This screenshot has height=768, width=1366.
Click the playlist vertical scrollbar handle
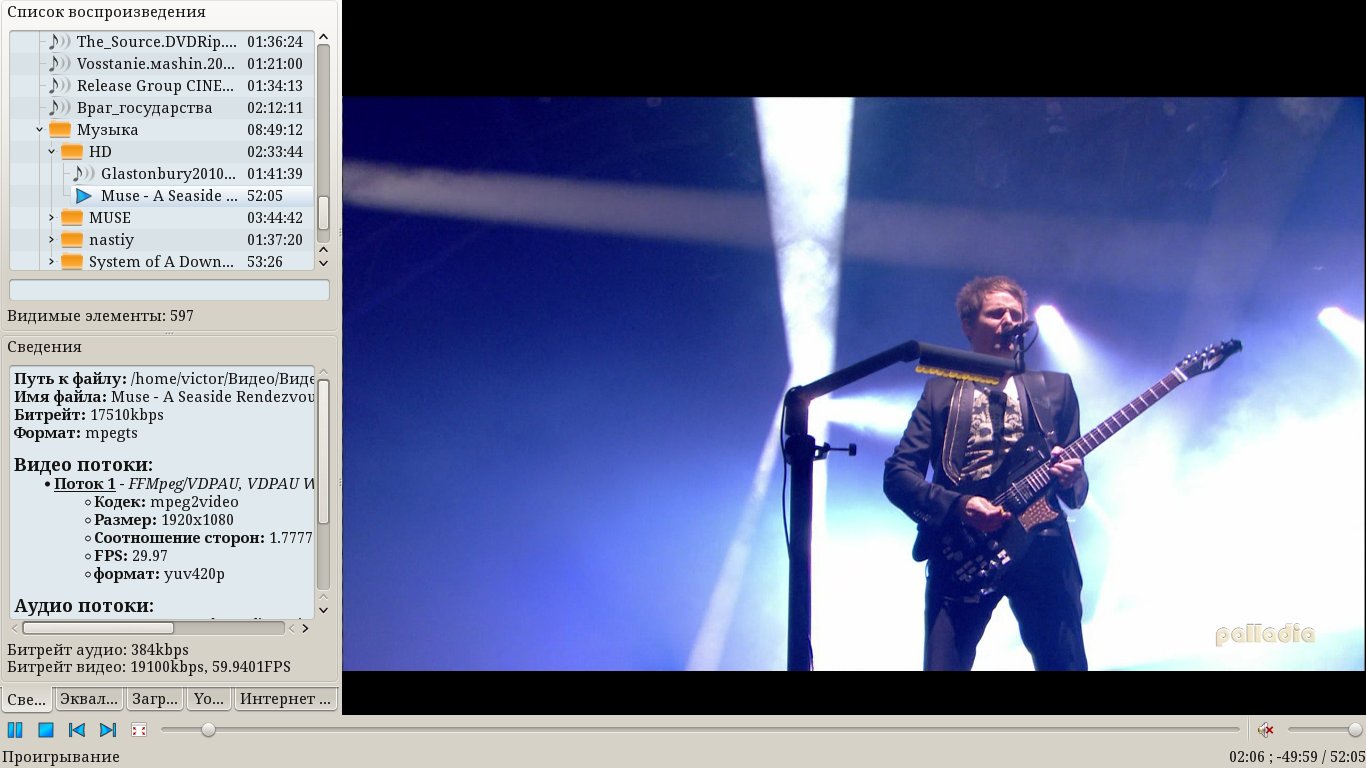[x=324, y=213]
